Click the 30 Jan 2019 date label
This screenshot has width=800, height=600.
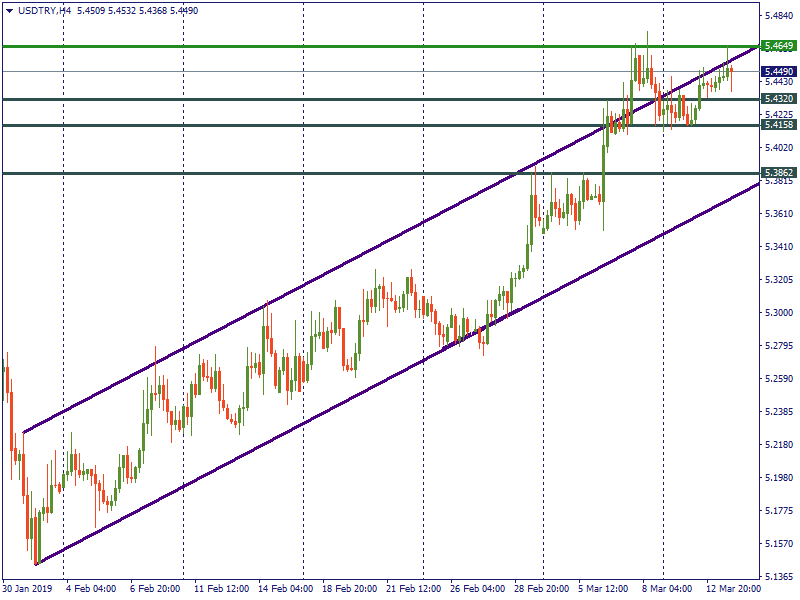point(26,589)
